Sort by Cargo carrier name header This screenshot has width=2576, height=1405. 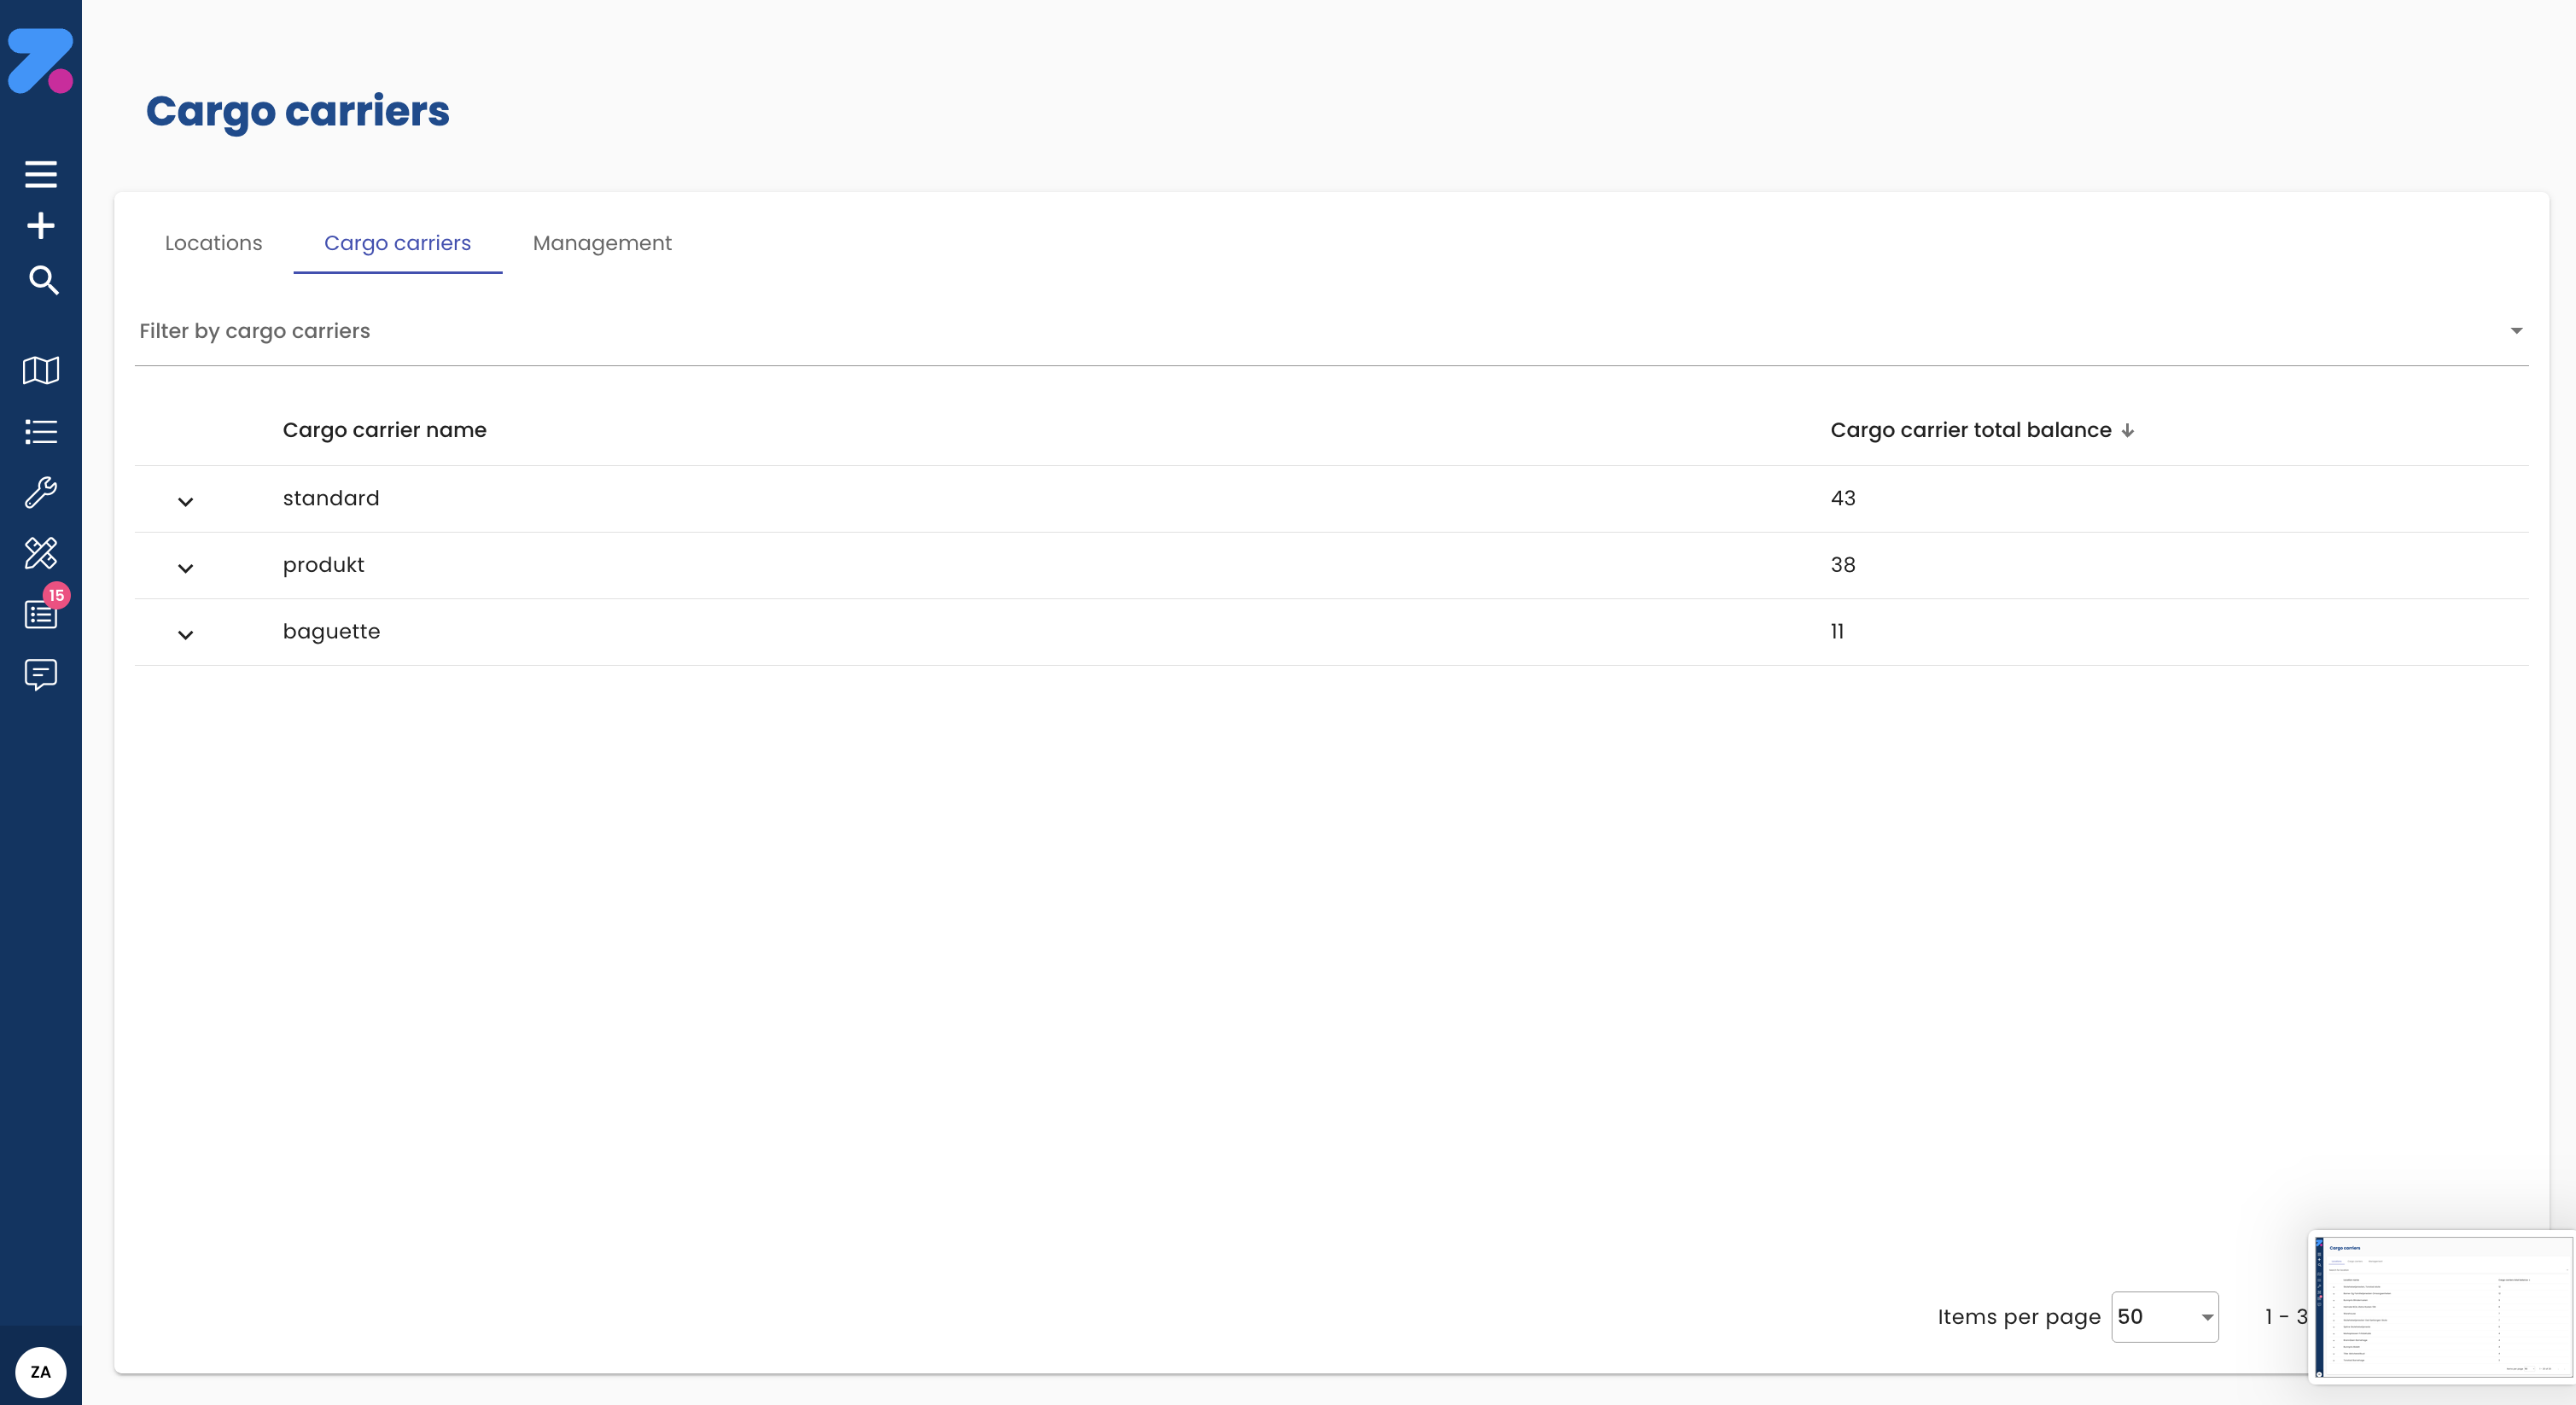pyautogui.click(x=384, y=430)
